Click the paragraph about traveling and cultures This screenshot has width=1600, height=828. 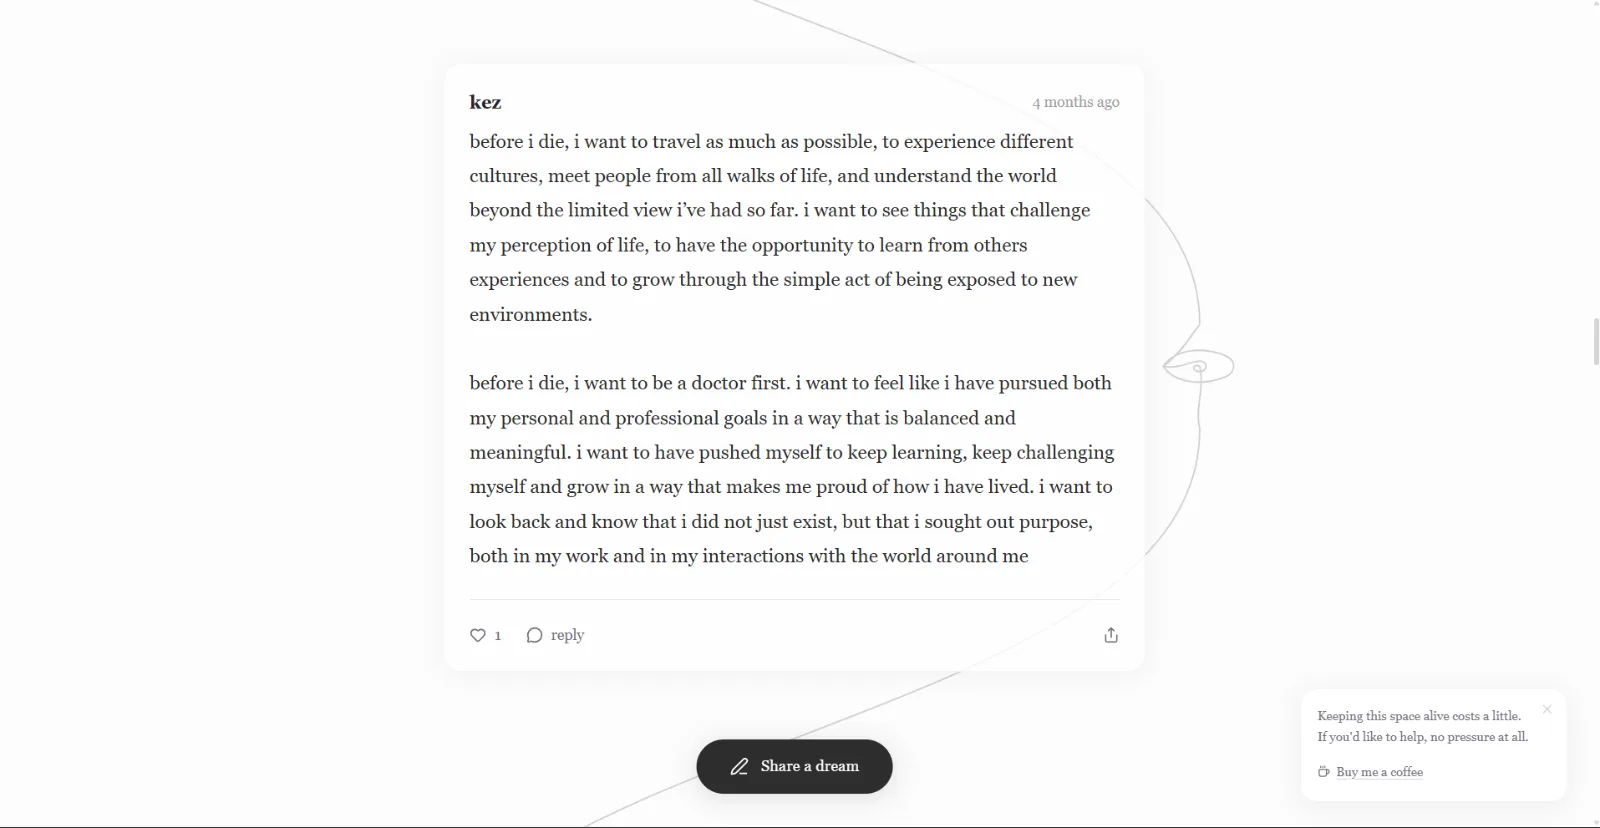[780, 228]
